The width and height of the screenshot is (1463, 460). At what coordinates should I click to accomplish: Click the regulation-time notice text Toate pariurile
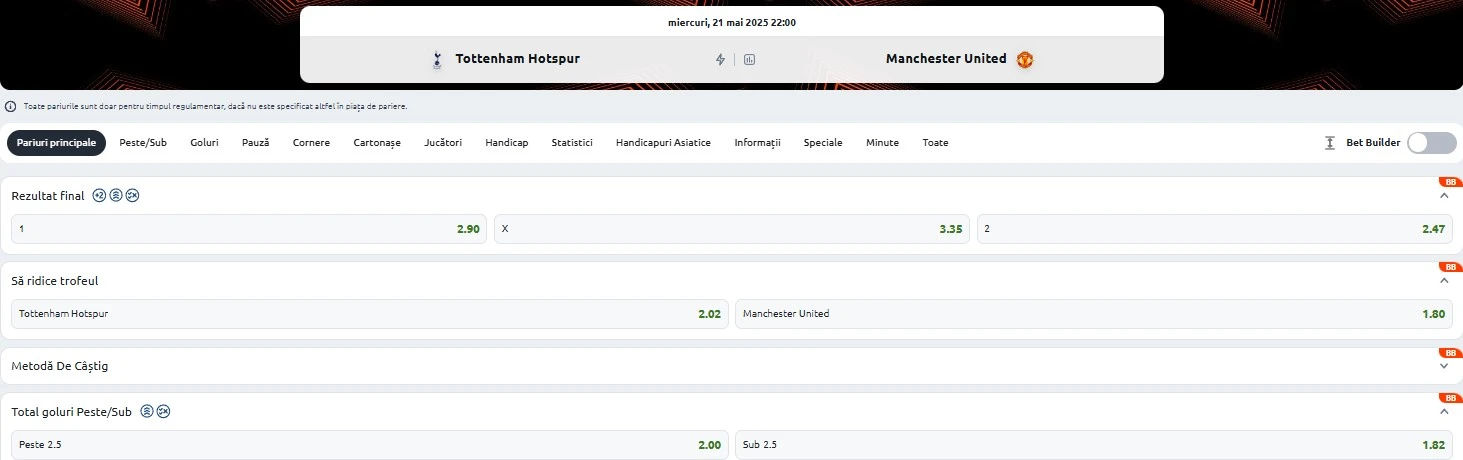click(214, 106)
